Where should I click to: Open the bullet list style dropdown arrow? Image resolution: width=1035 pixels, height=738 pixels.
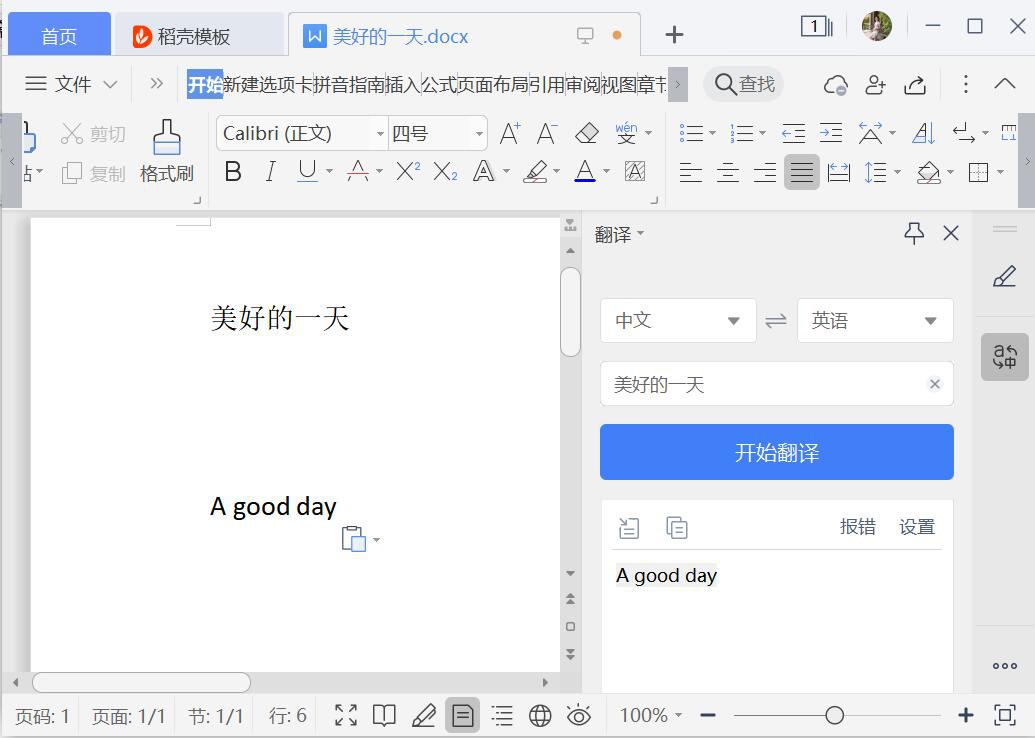coord(712,133)
